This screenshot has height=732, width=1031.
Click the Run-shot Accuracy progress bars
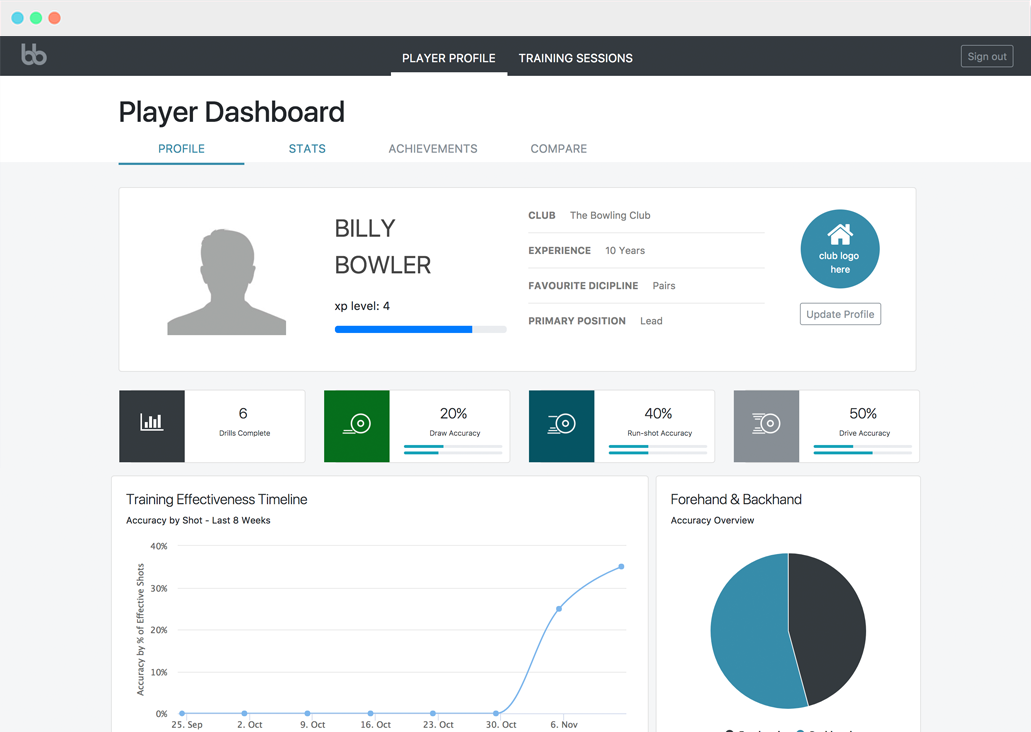658,449
